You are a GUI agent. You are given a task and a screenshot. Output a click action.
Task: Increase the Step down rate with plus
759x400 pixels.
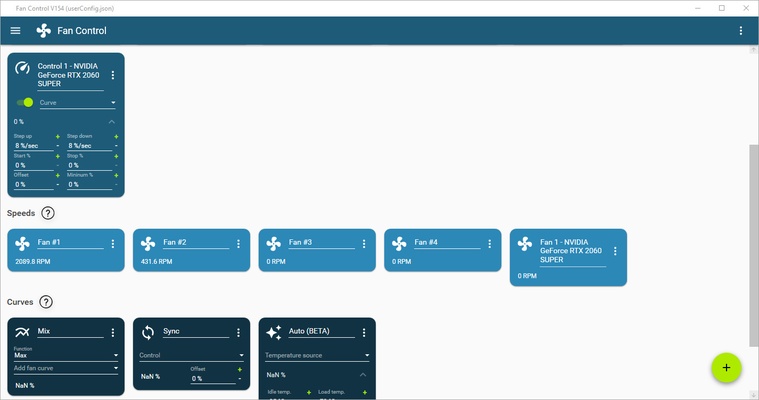click(116, 137)
